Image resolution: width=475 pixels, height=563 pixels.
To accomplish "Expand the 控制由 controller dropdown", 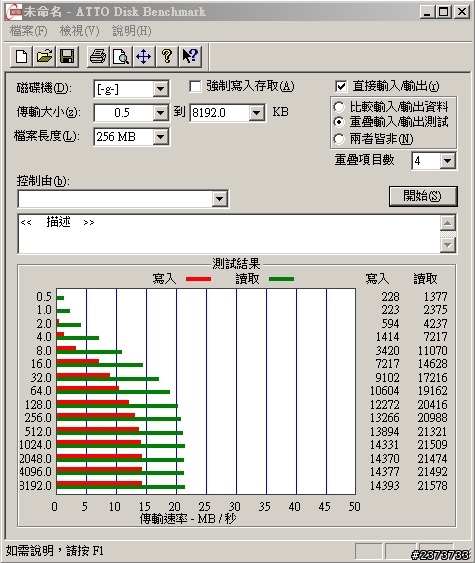I will (x=219, y=199).
